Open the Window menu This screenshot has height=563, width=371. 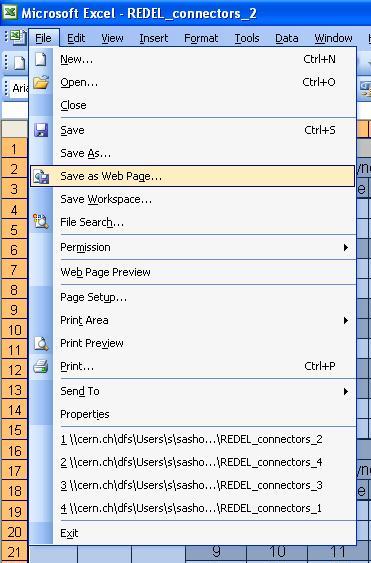(x=333, y=38)
